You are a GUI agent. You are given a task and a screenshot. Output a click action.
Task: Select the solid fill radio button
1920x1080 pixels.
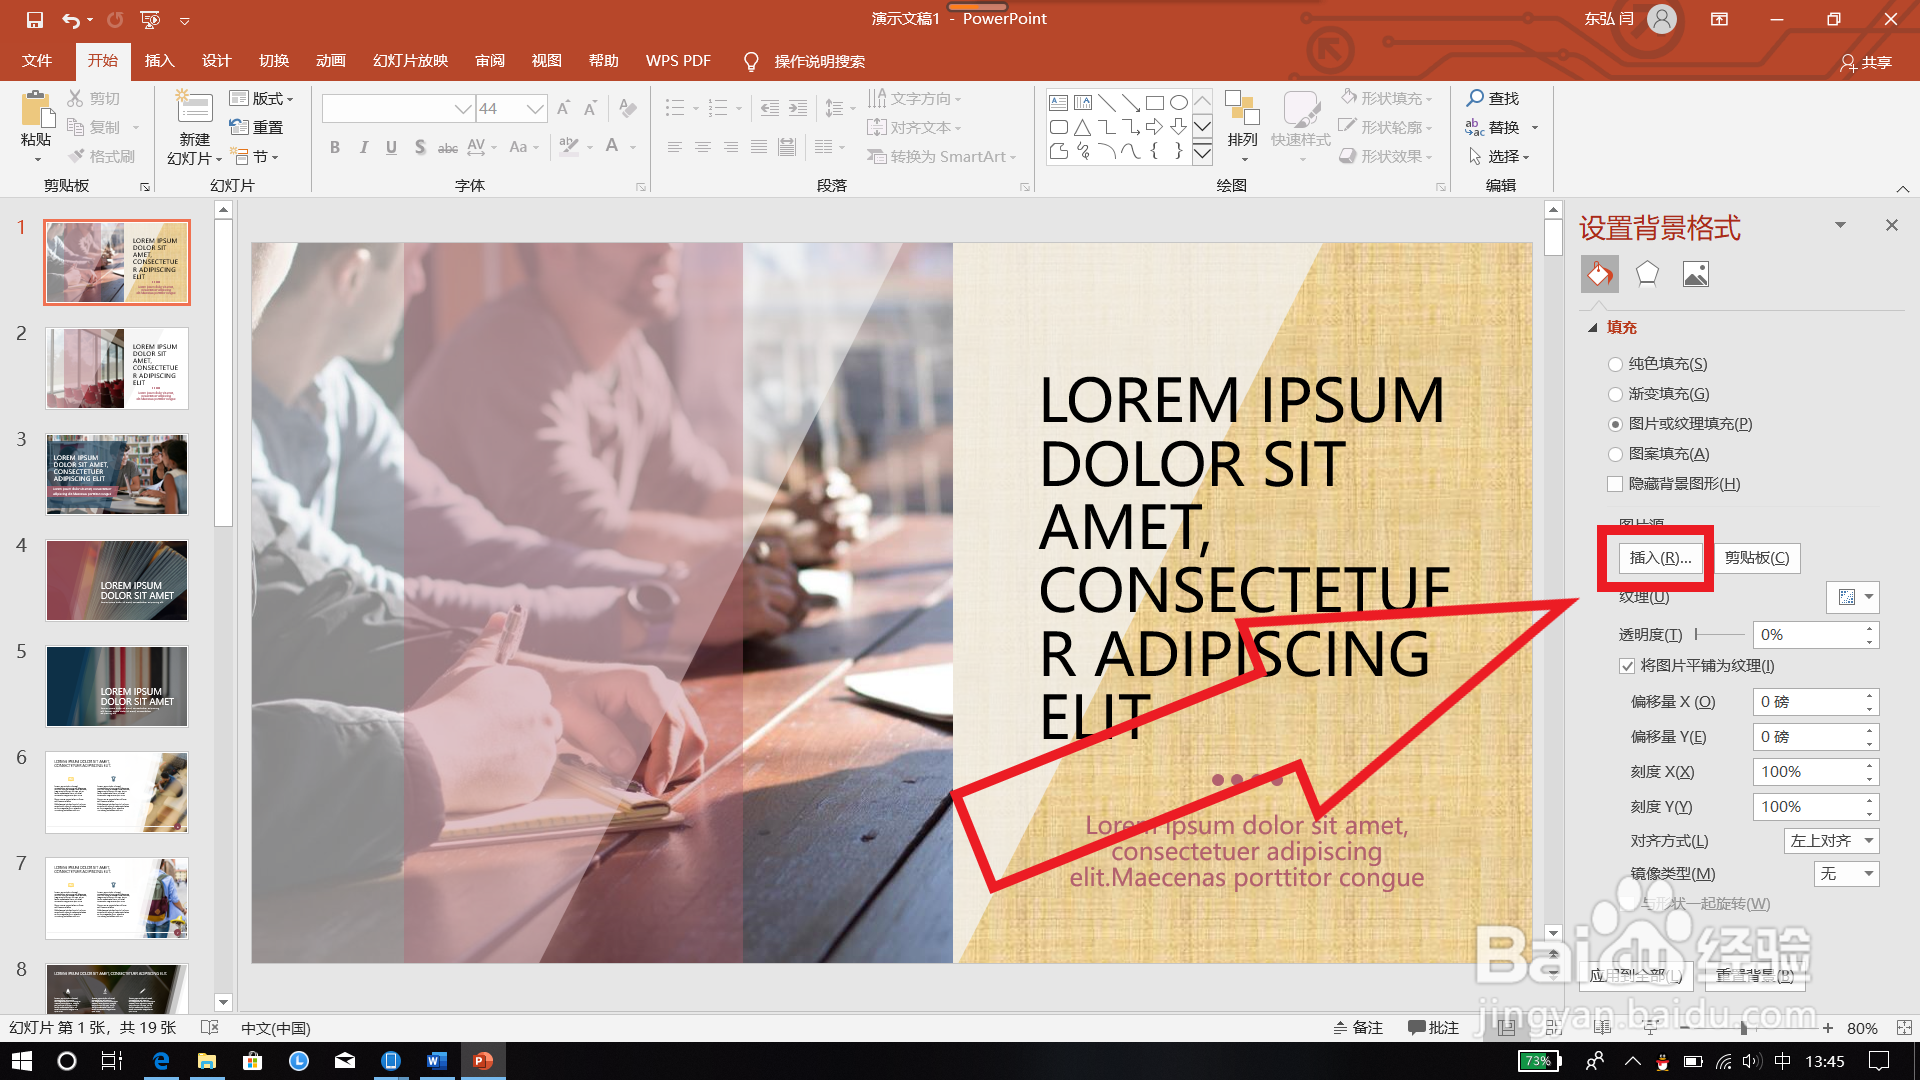click(x=1615, y=364)
